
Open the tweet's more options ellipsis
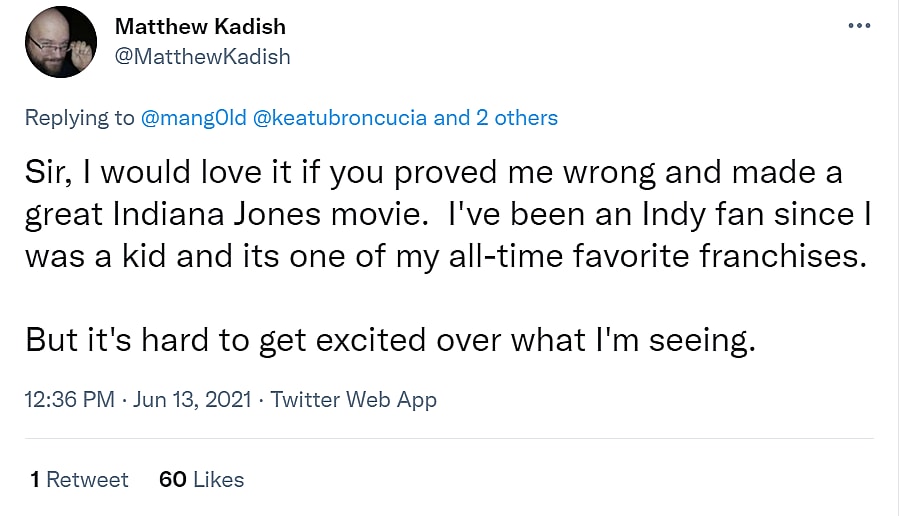pos(859,26)
